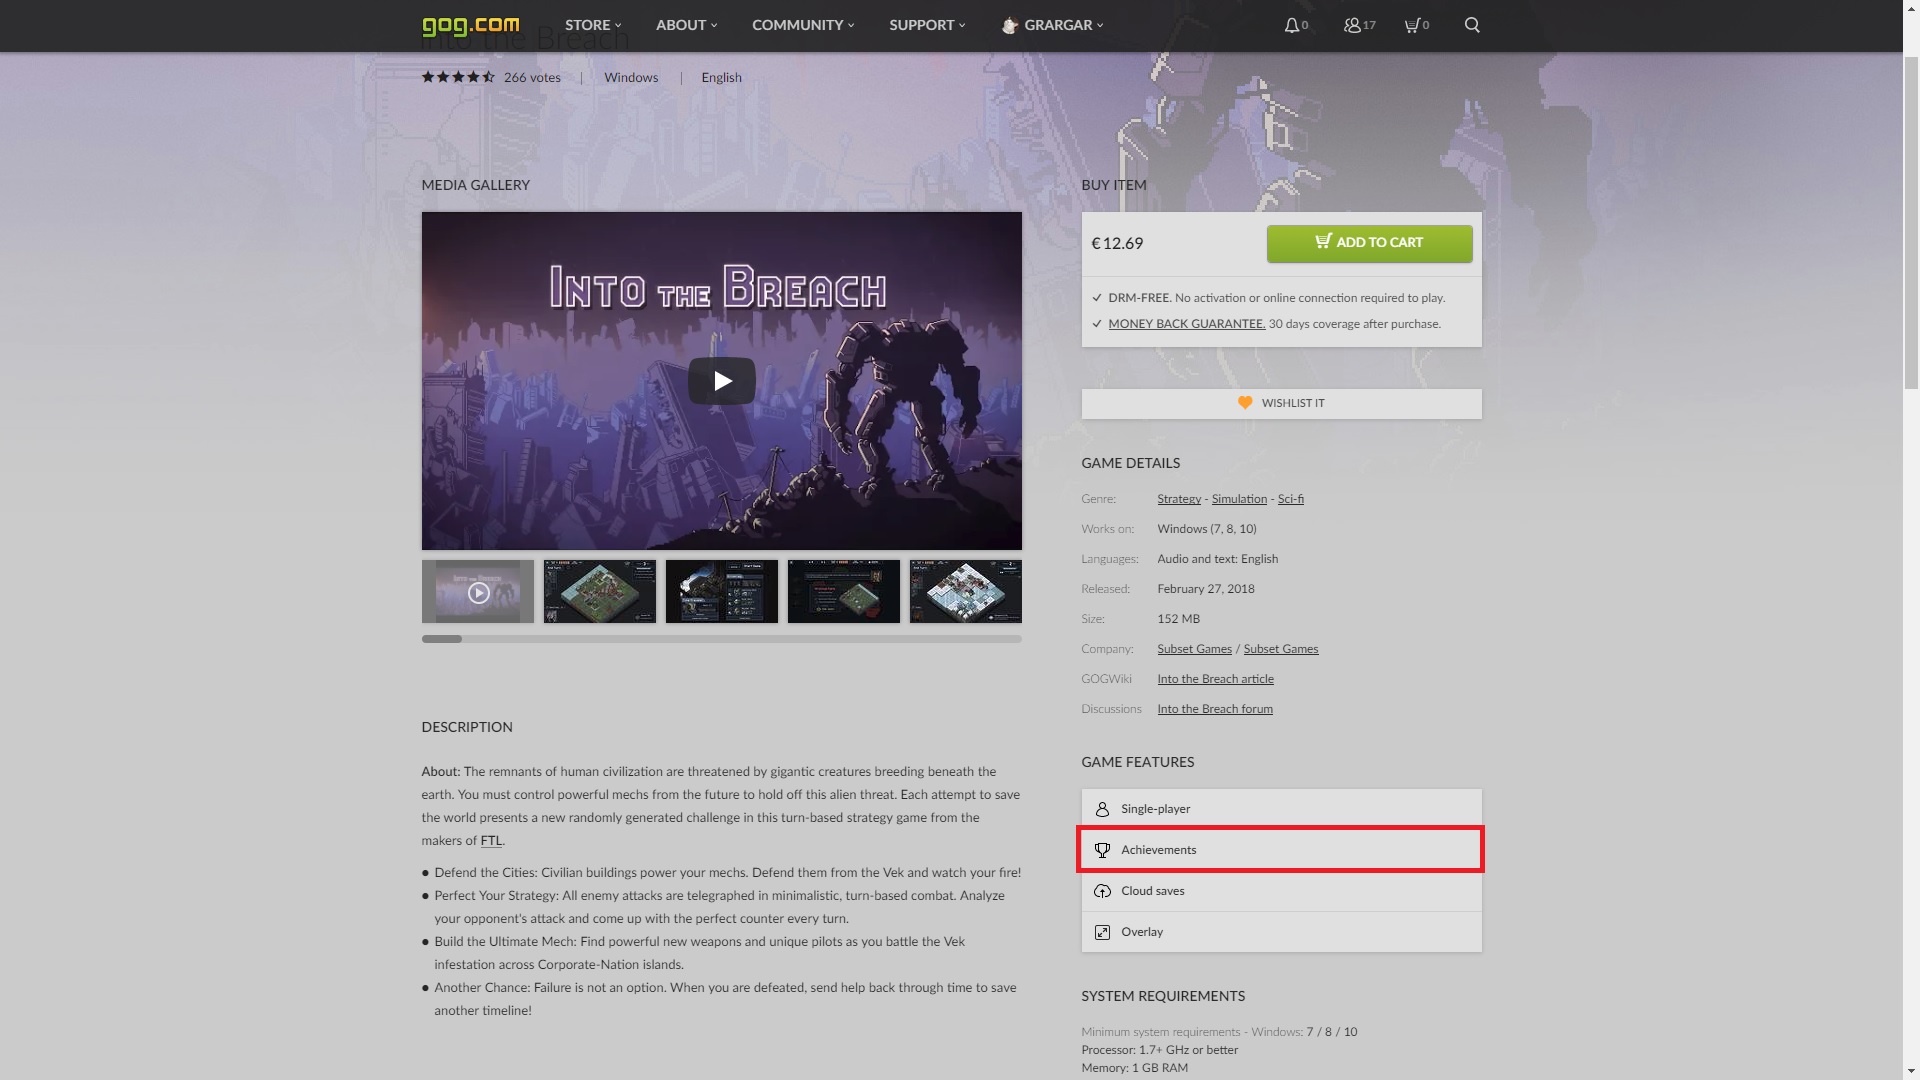1920x1080 pixels.
Task: Click the gog.com logo
Action: tap(470, 25)
